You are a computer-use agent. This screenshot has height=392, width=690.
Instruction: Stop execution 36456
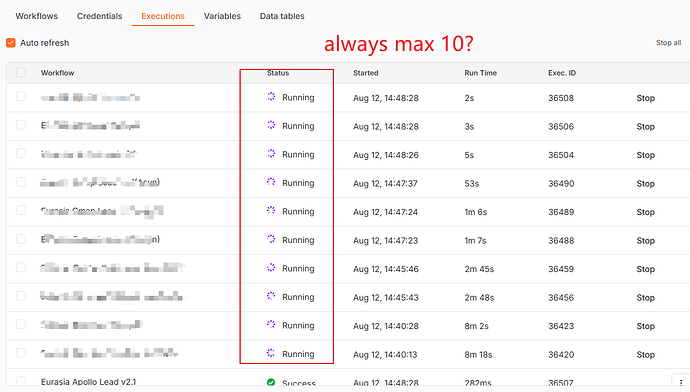(x=646, y=297)
